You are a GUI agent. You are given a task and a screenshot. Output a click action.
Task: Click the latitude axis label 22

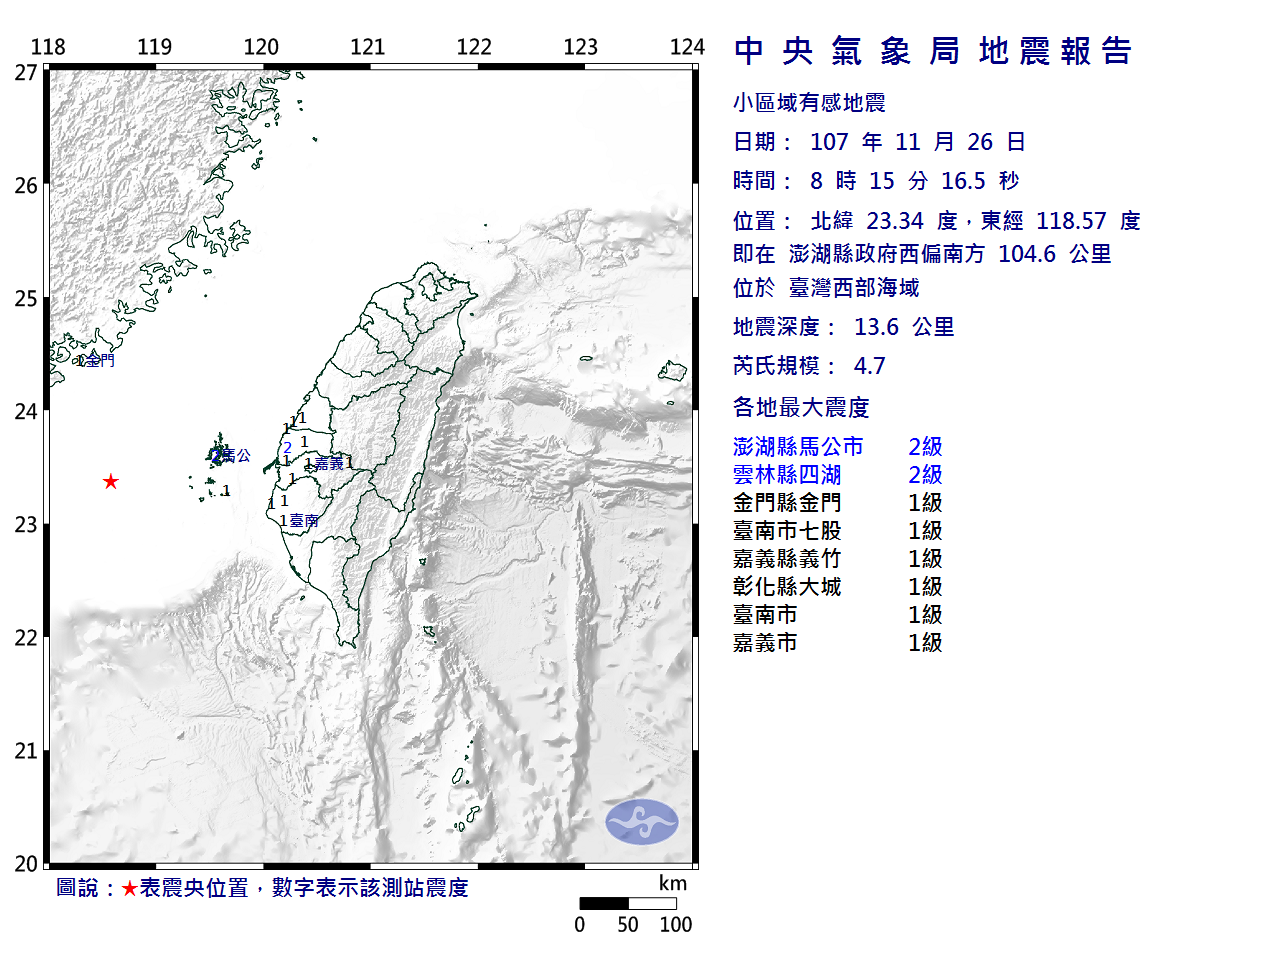[26, 638]
